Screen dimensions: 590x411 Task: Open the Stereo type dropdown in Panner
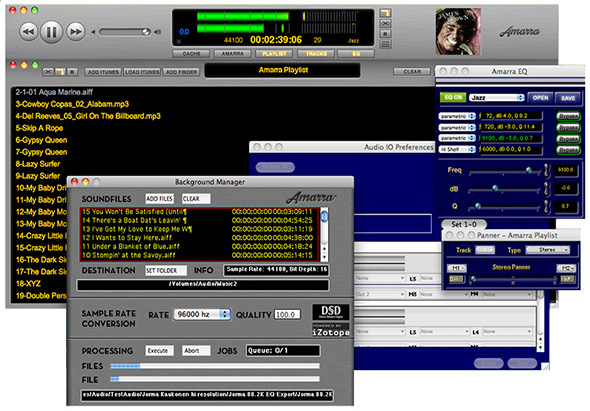point(547,250)
